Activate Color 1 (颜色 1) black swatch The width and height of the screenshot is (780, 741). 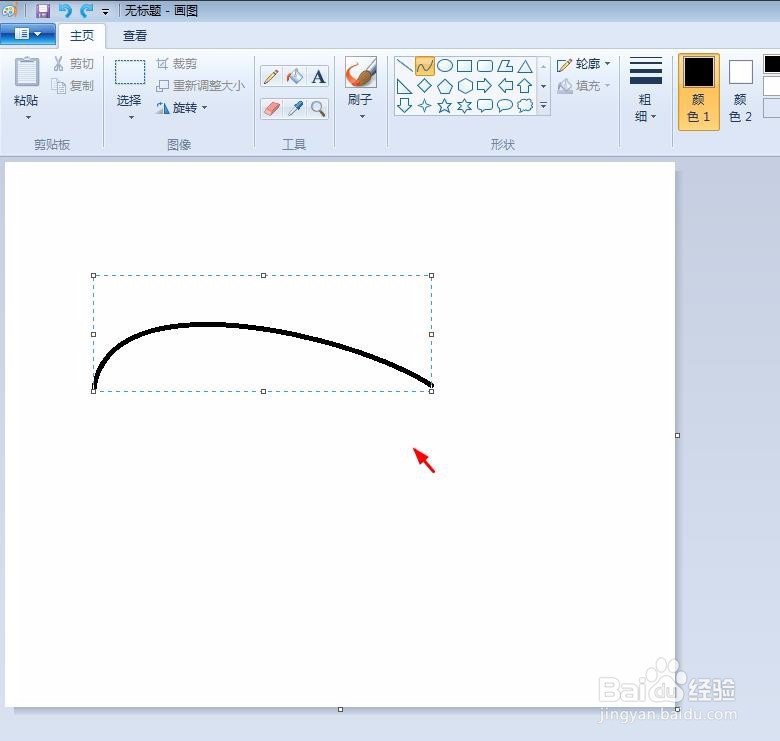[698, 92]
